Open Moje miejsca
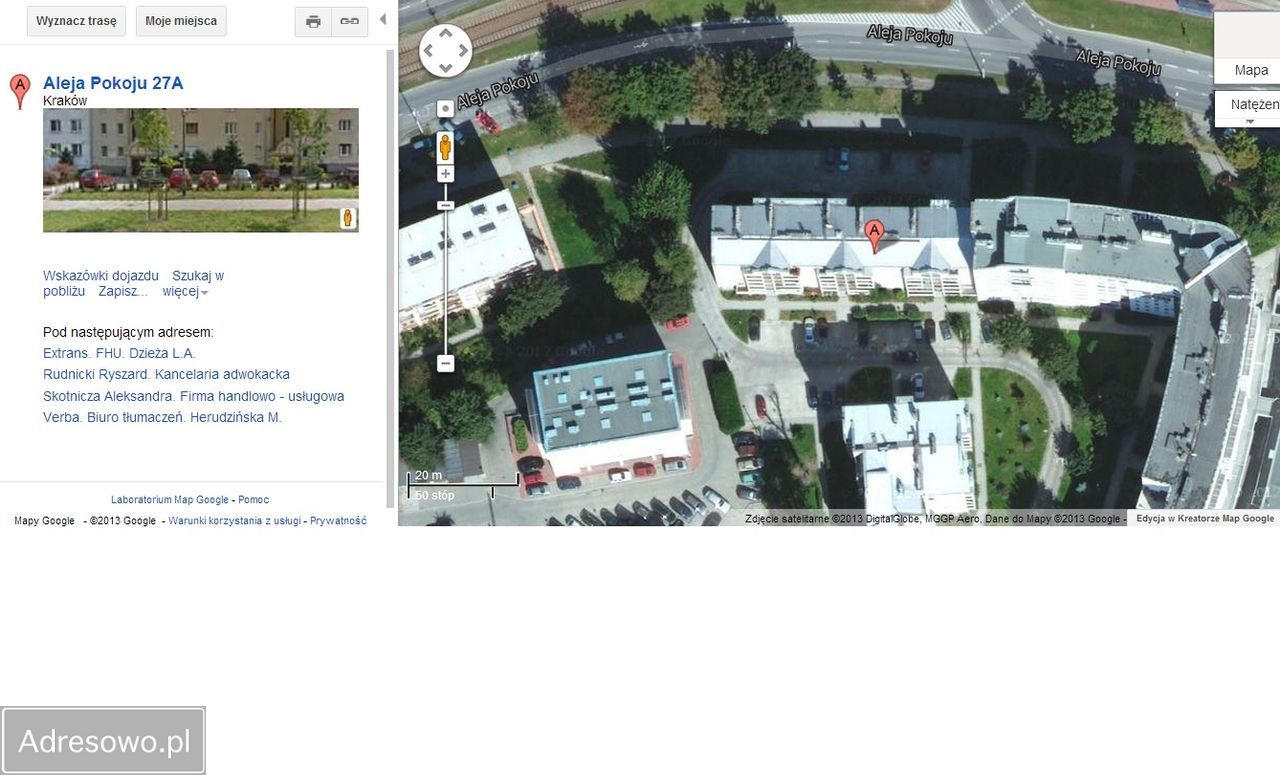1280x775 pixels. pyautogui.click(x=181, y=21)
